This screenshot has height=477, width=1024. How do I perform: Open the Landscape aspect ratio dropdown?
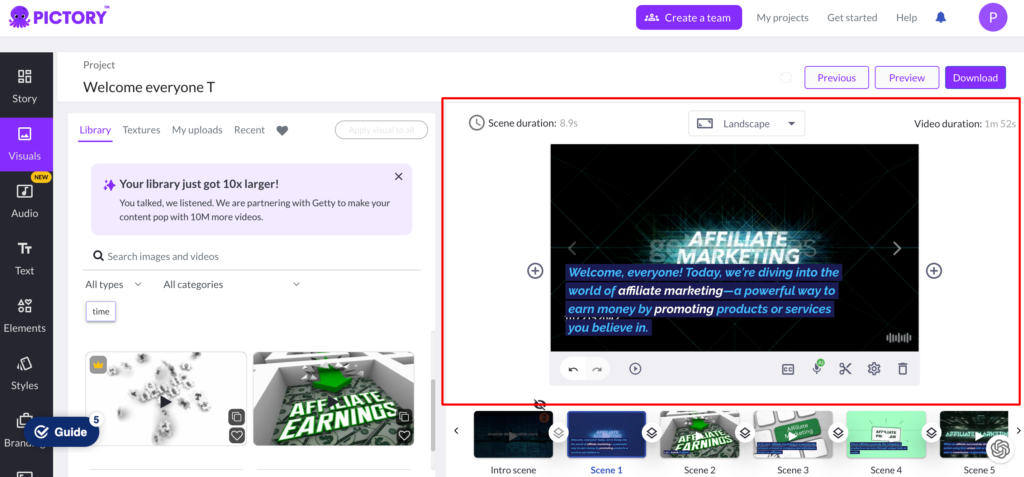tap(746, 123)
